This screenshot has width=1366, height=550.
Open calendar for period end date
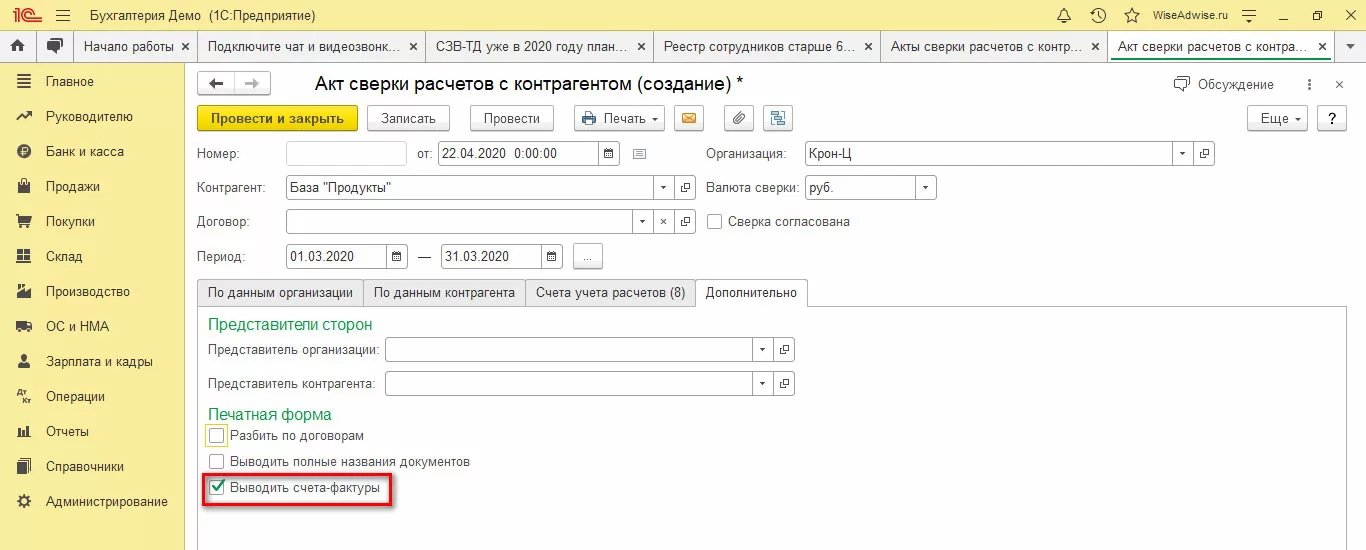pos(552,256)
